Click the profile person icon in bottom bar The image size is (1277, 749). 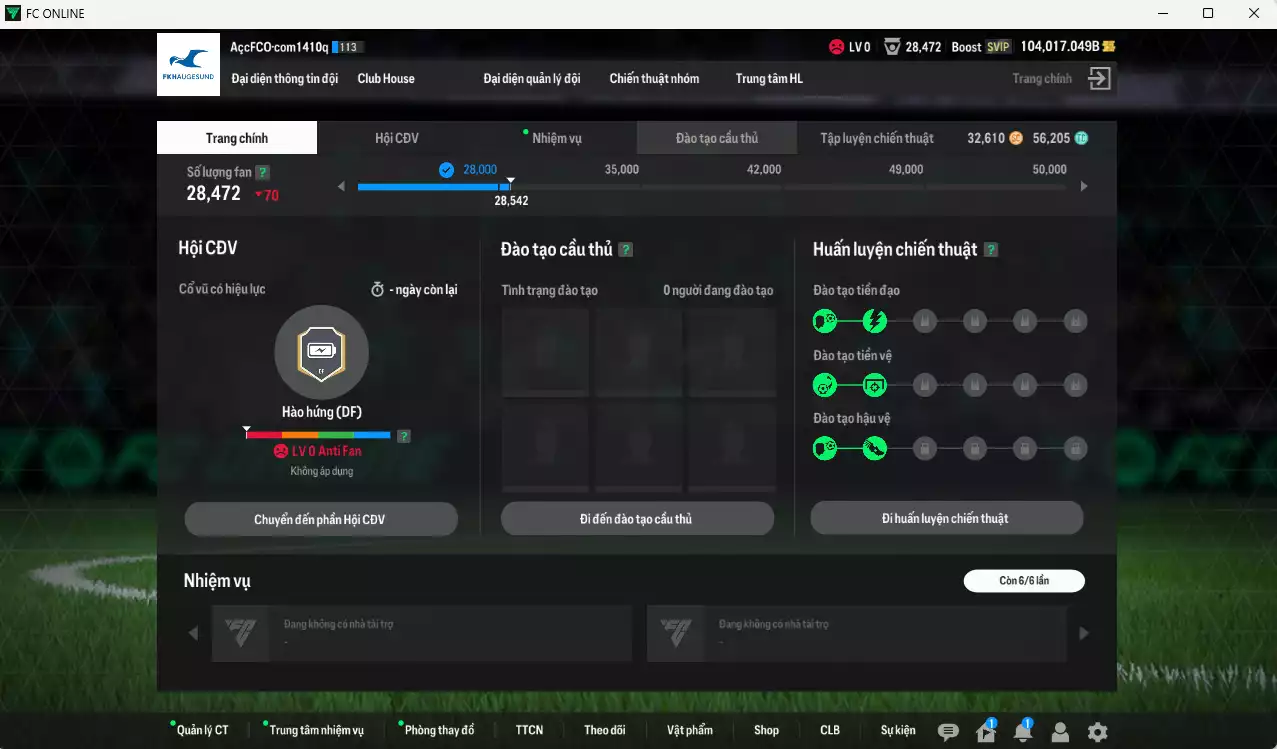[x=1060, y=732]
